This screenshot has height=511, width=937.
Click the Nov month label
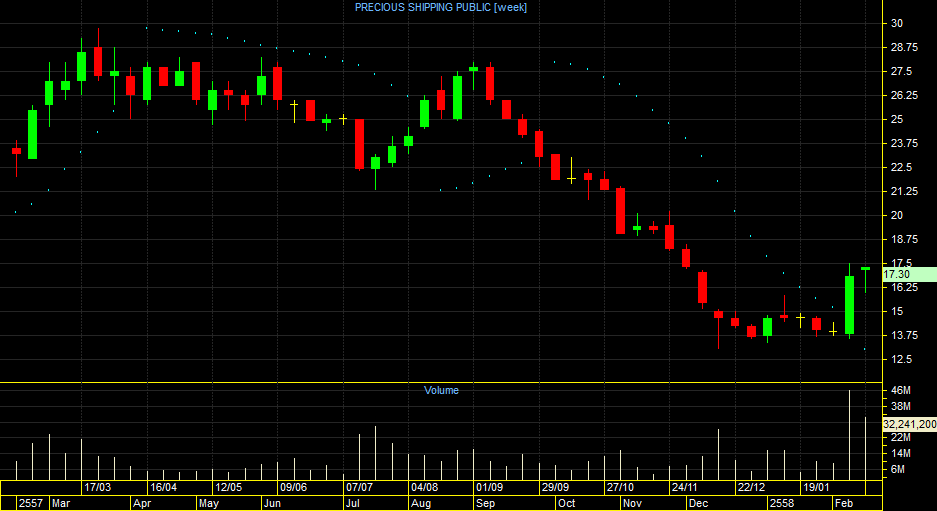click(632, 503)
